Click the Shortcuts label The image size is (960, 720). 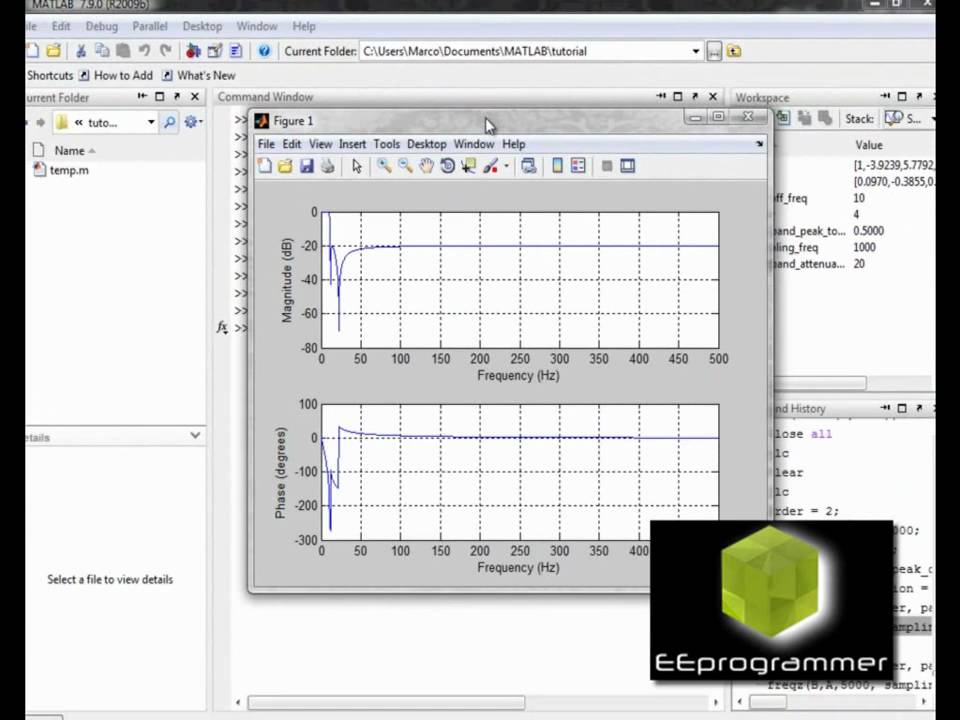(x=50, y=75)
